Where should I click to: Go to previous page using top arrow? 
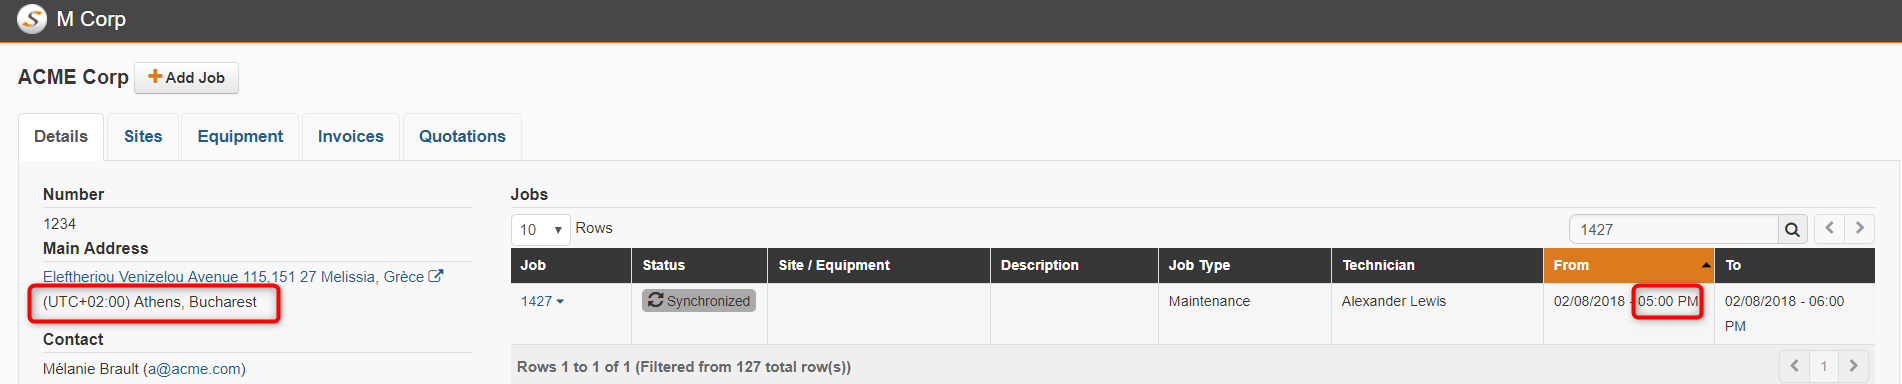click(x=1830, y=228)
